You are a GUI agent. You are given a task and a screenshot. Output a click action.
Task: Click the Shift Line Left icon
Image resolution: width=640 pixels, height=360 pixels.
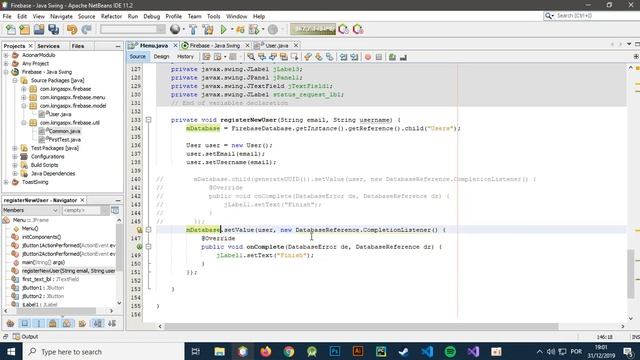click(x=343, y=57)
